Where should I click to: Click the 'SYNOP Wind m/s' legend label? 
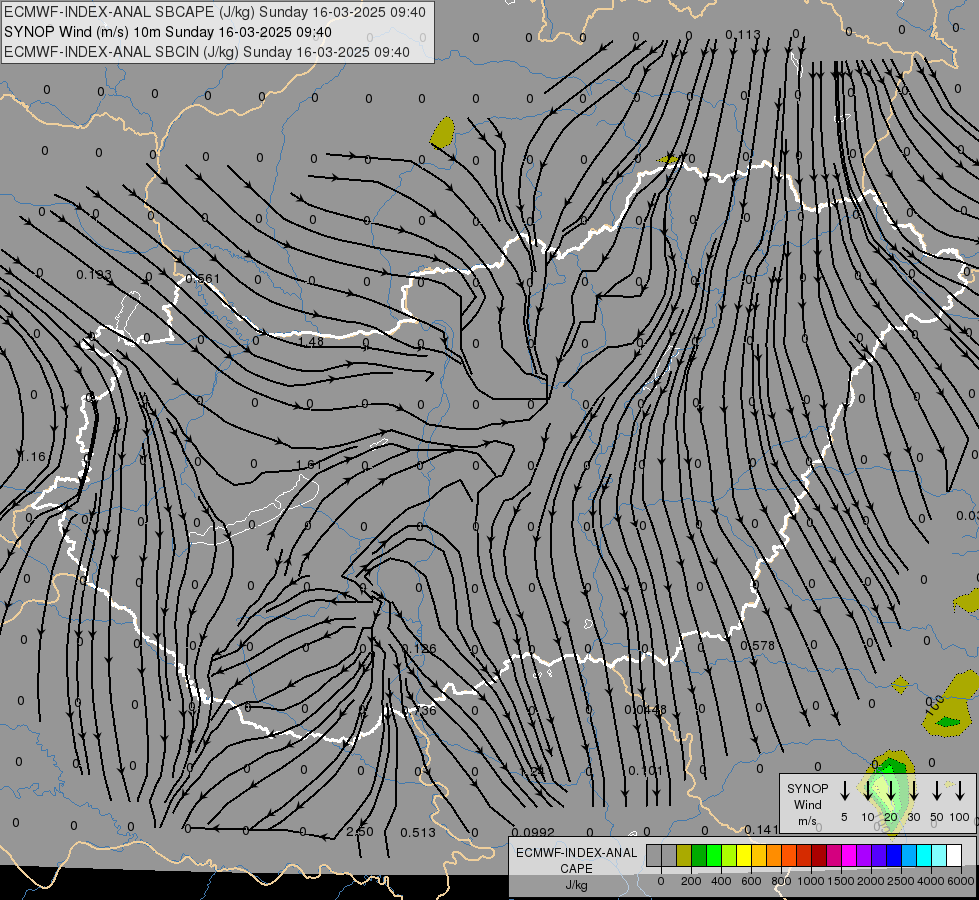click(x=807, y=804)
